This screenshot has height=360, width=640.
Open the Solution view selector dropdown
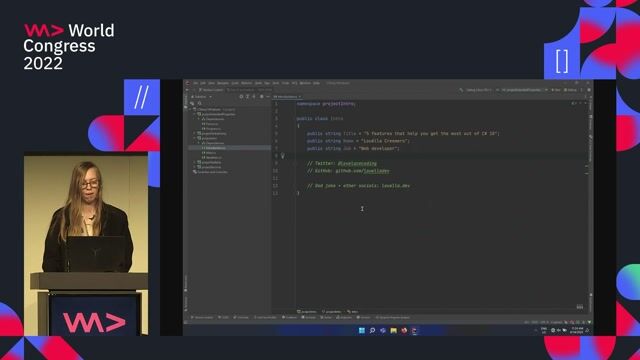[x=202, y=97]
